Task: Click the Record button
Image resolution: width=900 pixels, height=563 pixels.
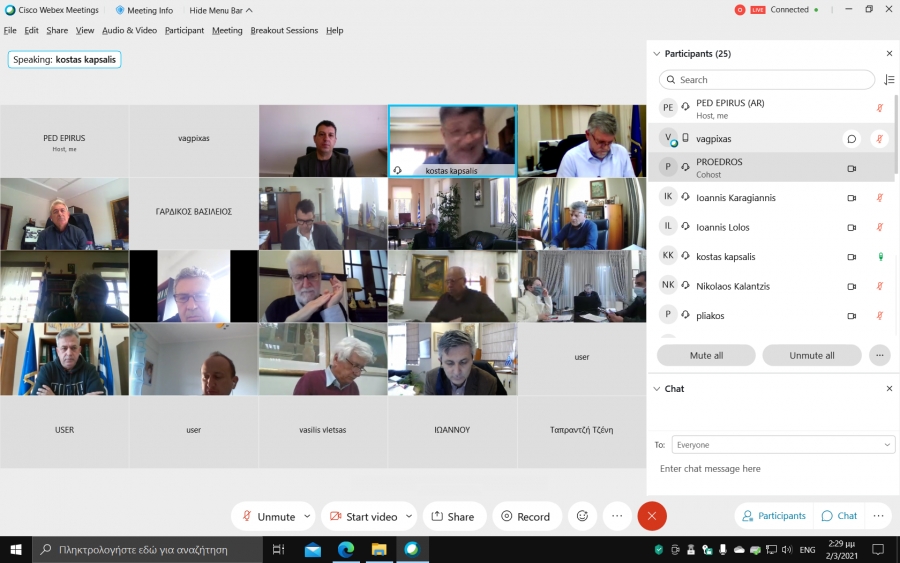Action: (x=526, y=516)
